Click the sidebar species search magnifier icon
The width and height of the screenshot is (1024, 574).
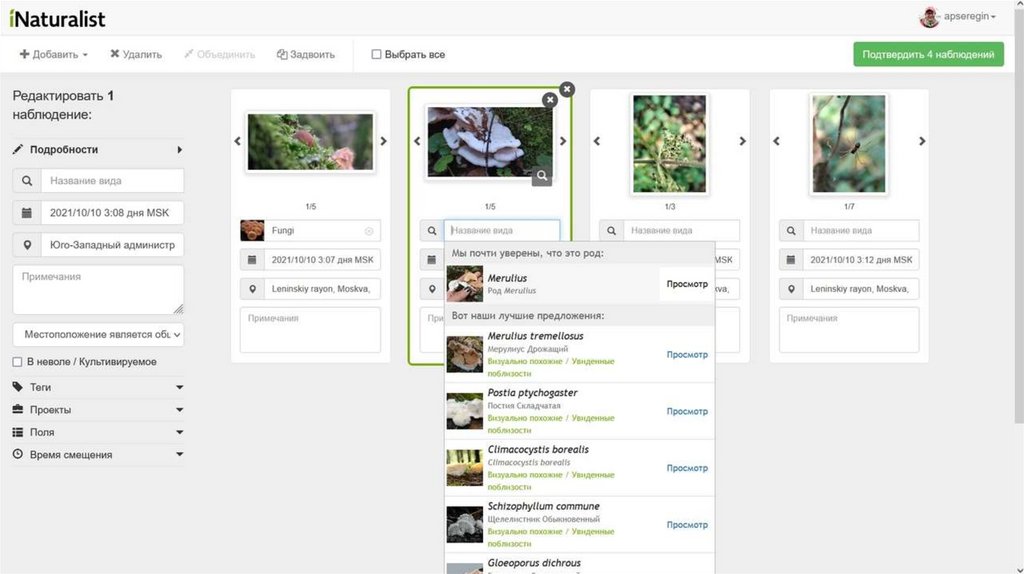27,181
